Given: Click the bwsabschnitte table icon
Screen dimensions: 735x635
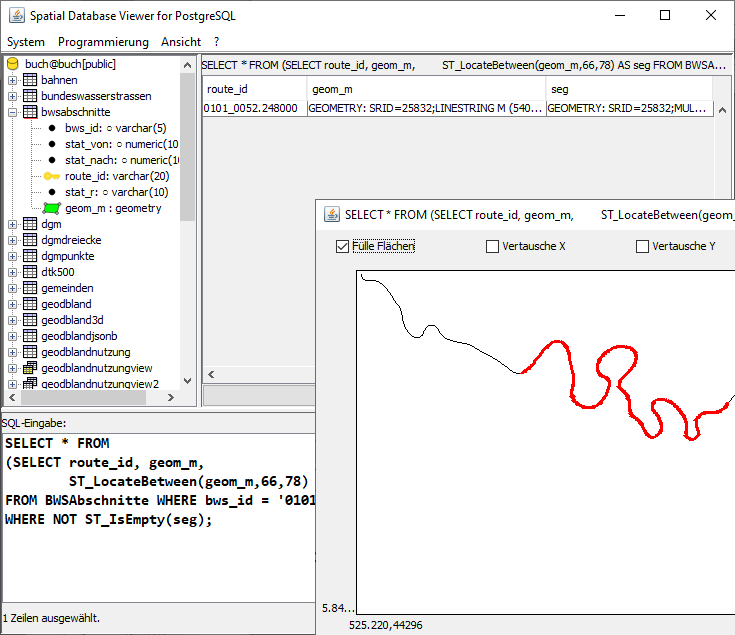Looking at the screenshot, I should (x=30, y=112).
